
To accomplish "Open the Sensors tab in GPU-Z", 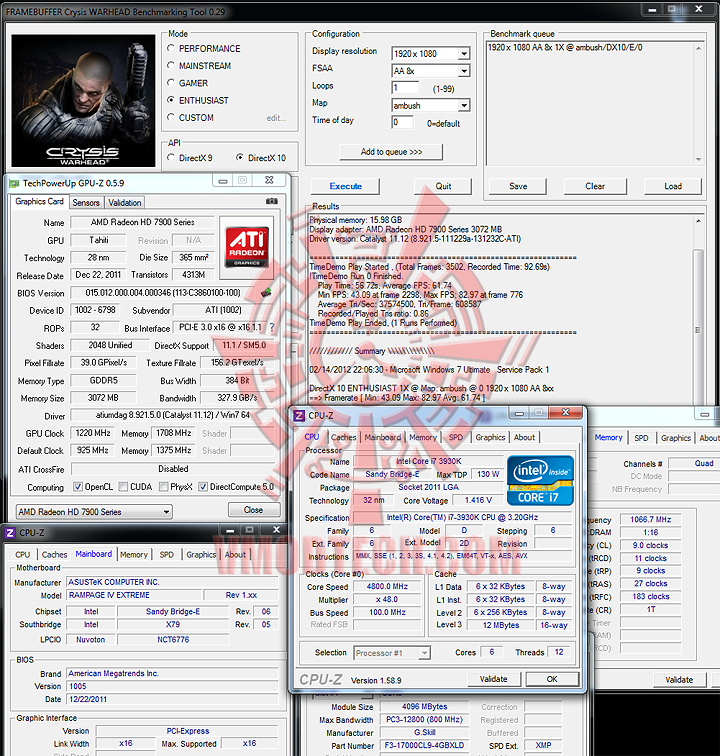I will tap(86, 202).
